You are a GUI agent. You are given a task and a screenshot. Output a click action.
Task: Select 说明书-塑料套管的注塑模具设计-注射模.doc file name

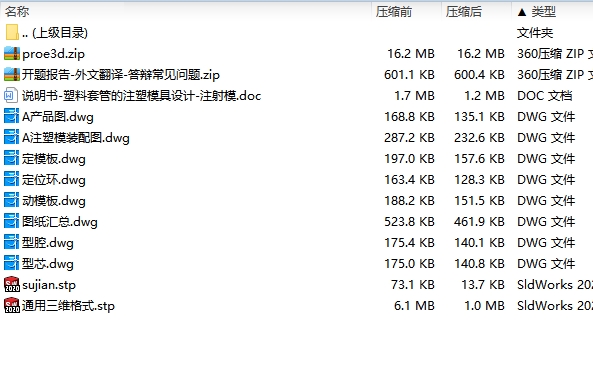141,96
